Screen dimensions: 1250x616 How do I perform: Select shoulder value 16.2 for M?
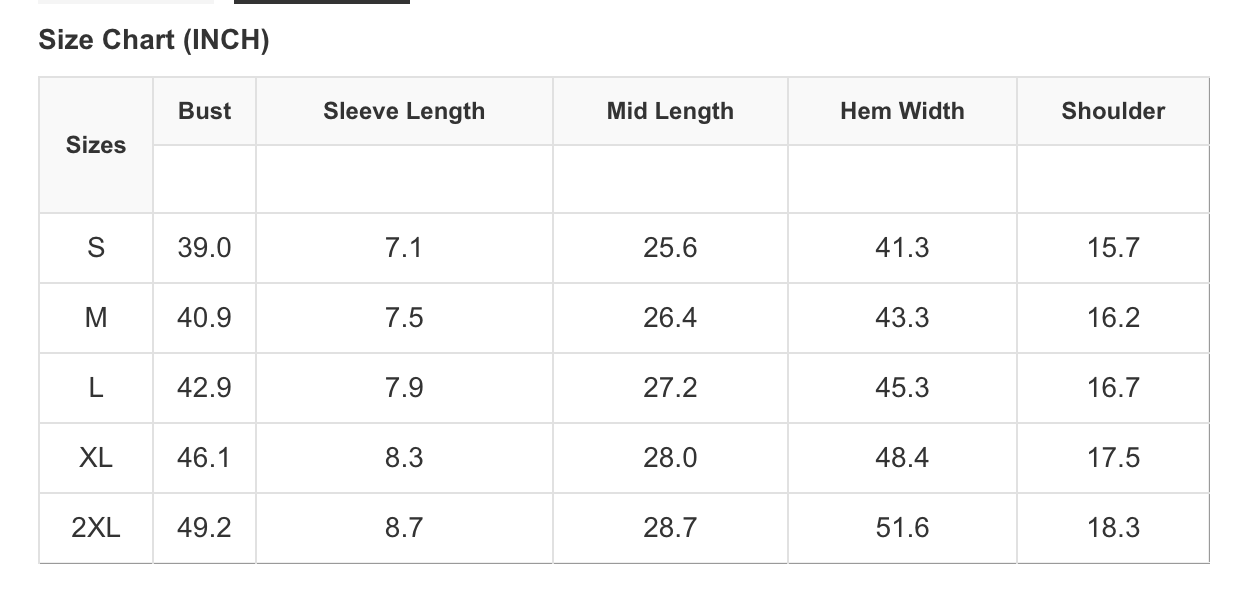[1113, 318]
